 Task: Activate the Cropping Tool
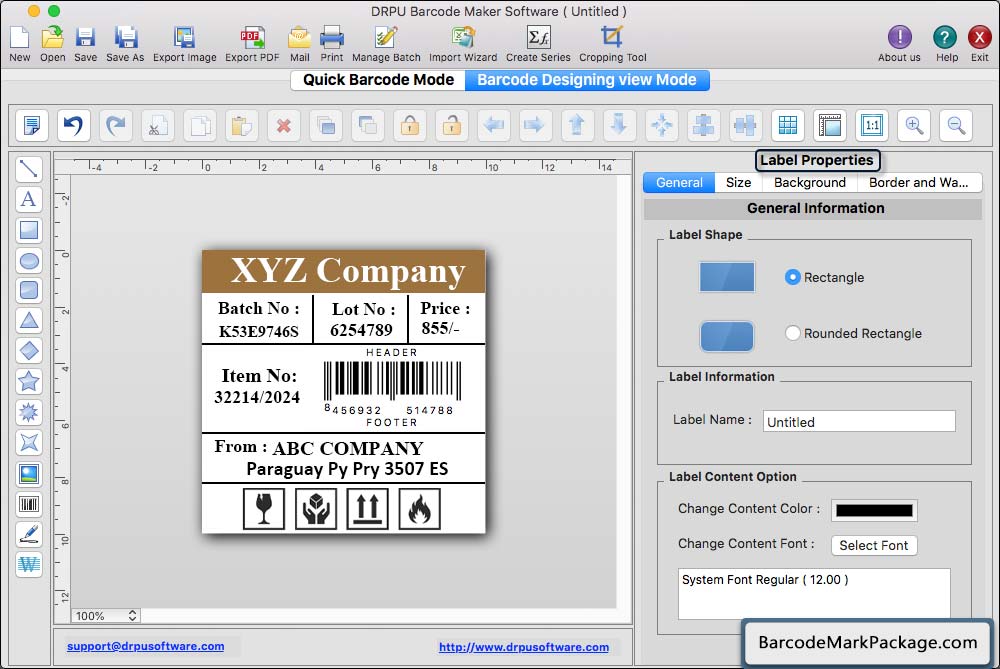(x=612, y=43)
